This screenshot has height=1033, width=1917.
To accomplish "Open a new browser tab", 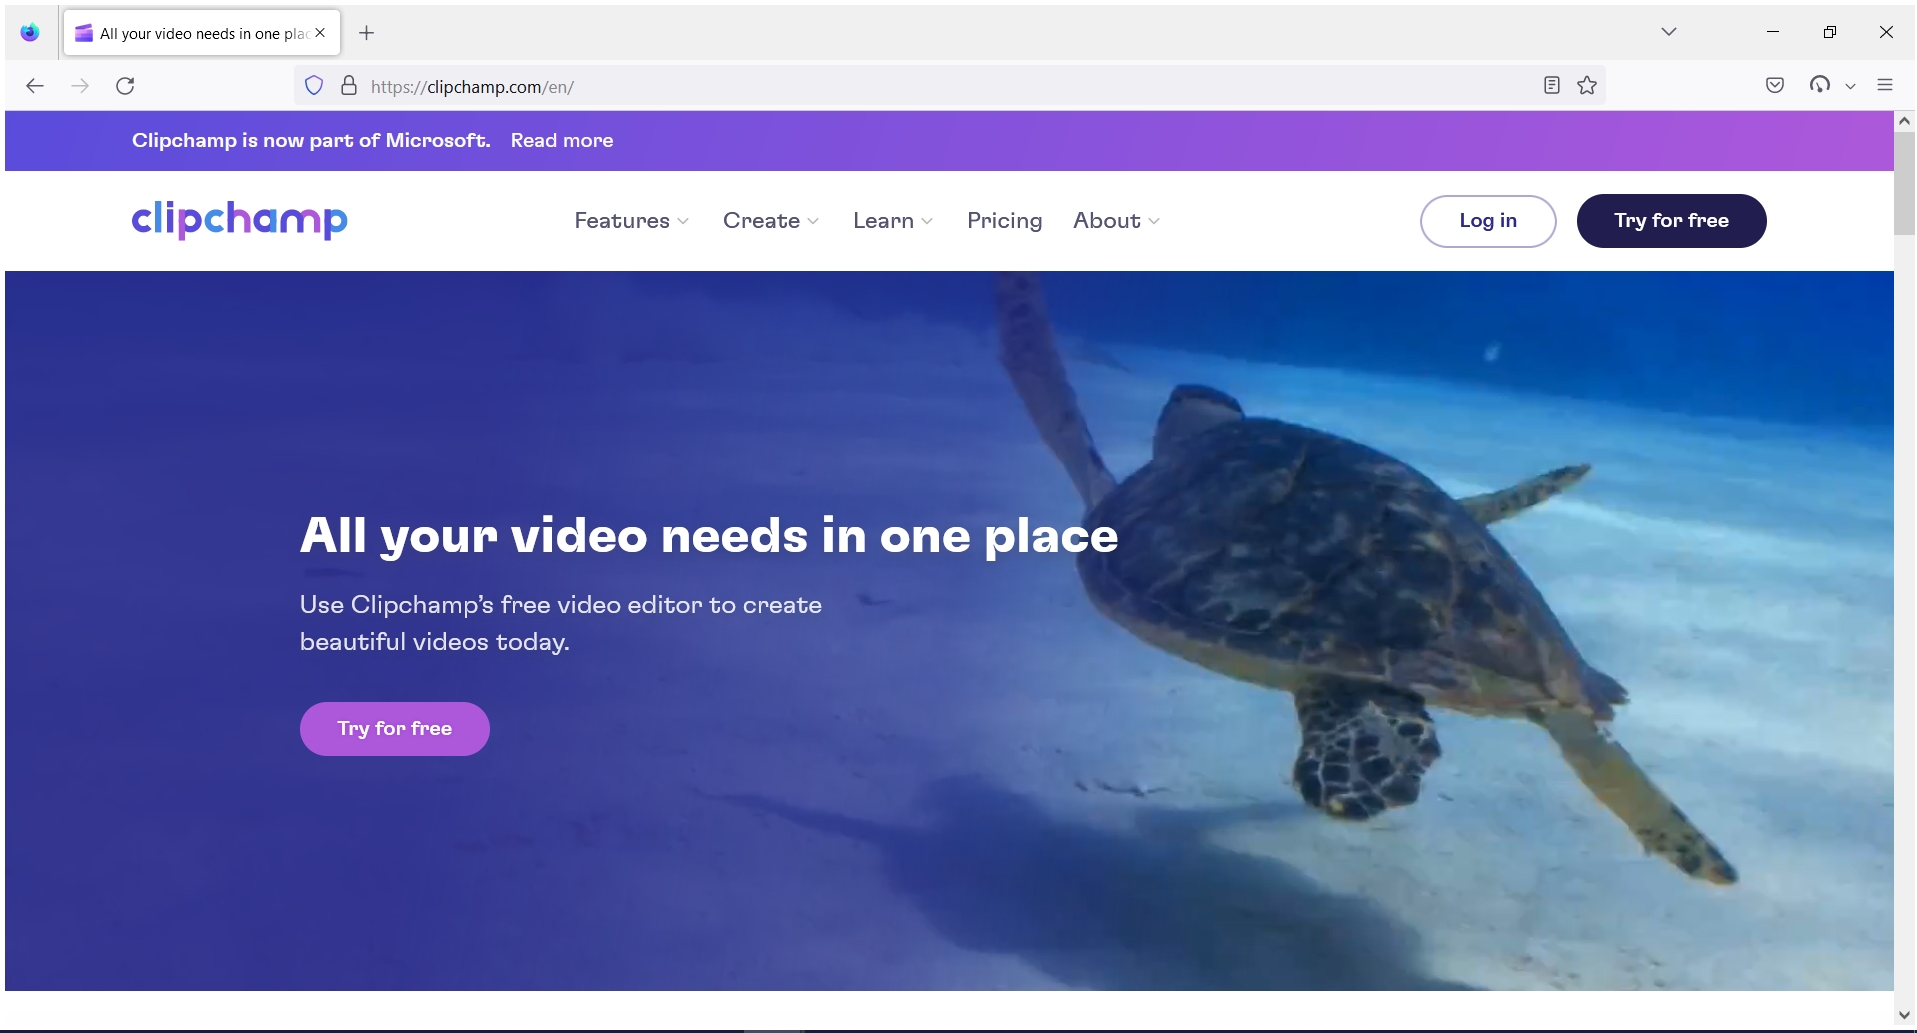I will 366,33.
